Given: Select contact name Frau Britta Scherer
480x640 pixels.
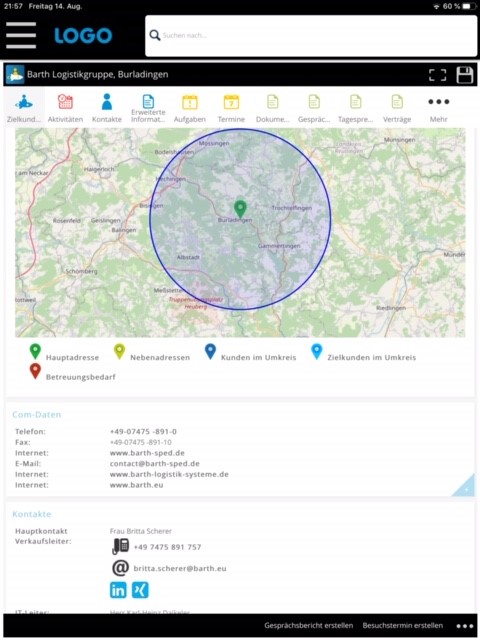Looking at the screenshot, I should [x=141, y=531].
